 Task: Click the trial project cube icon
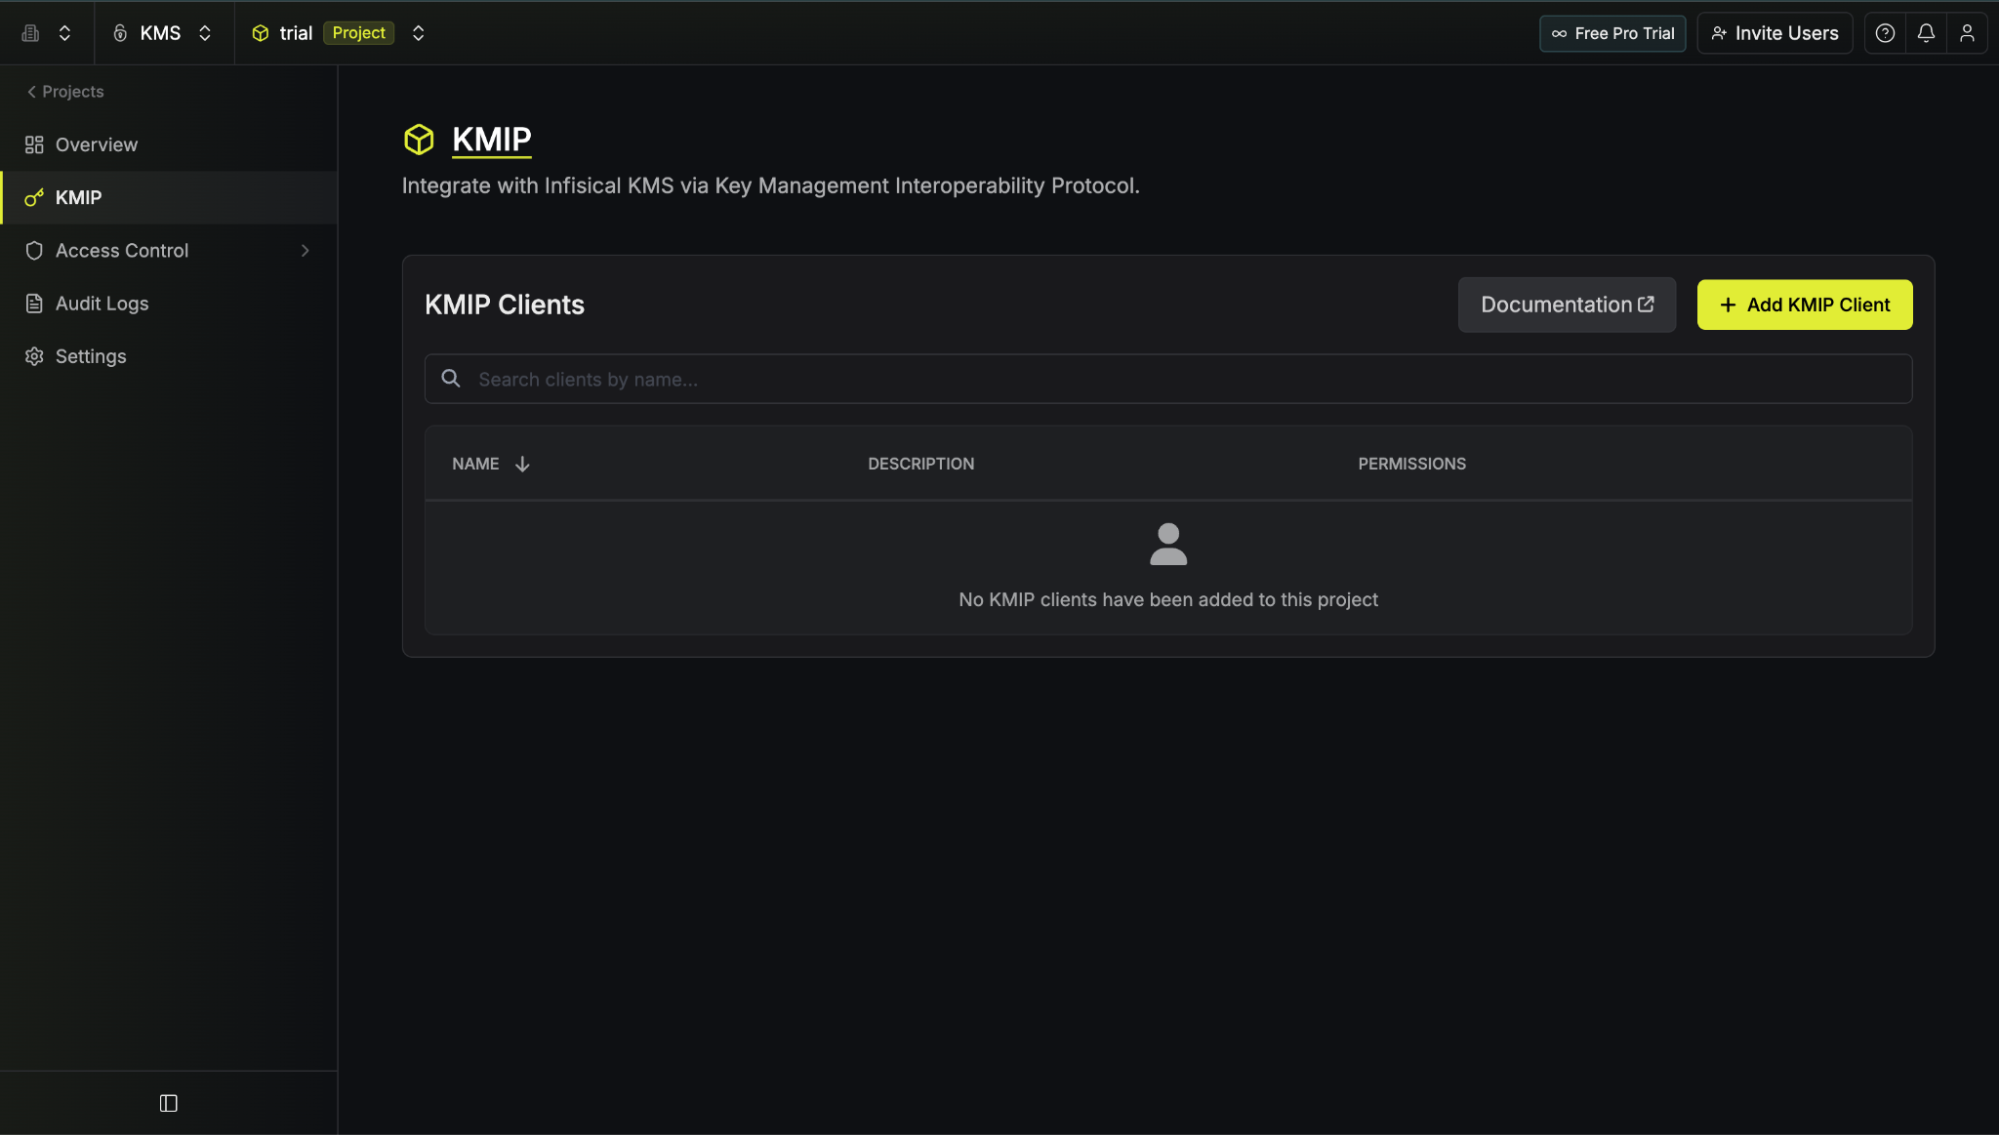[260, 33]
